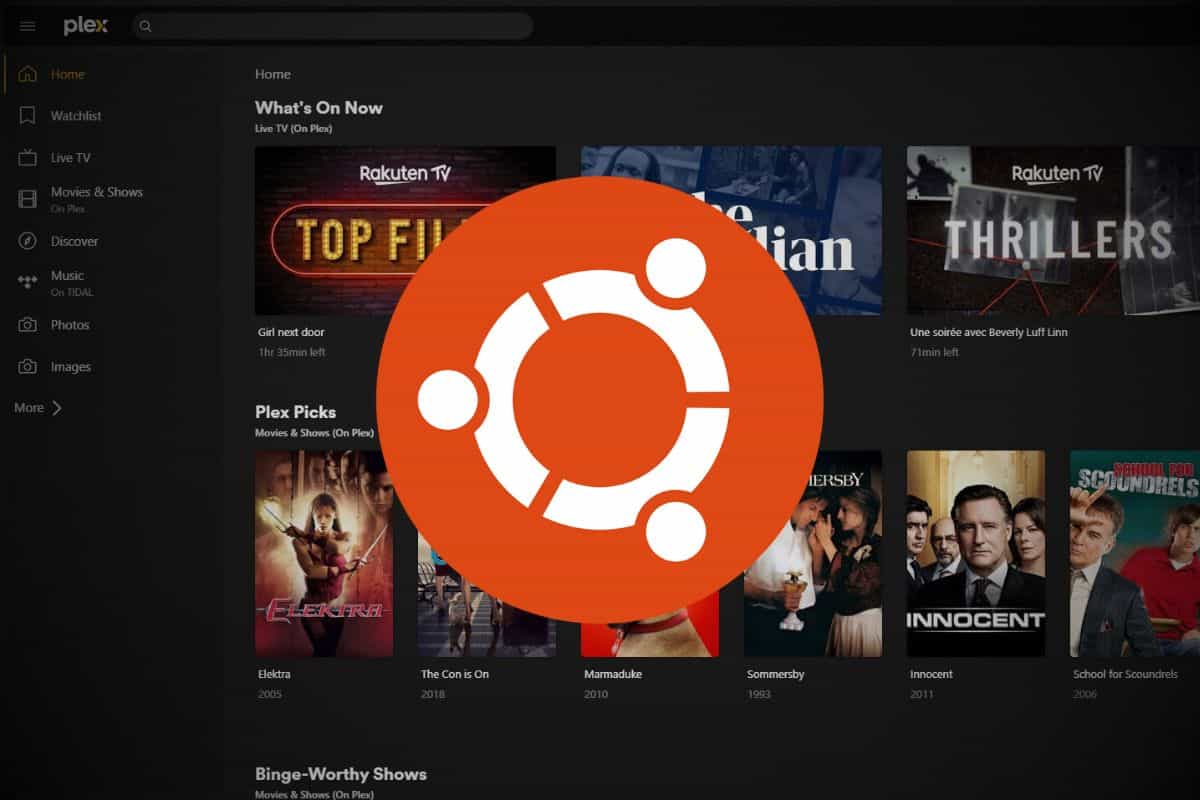
Task: Open Discover in the sidebar
Action: point(75,241)
